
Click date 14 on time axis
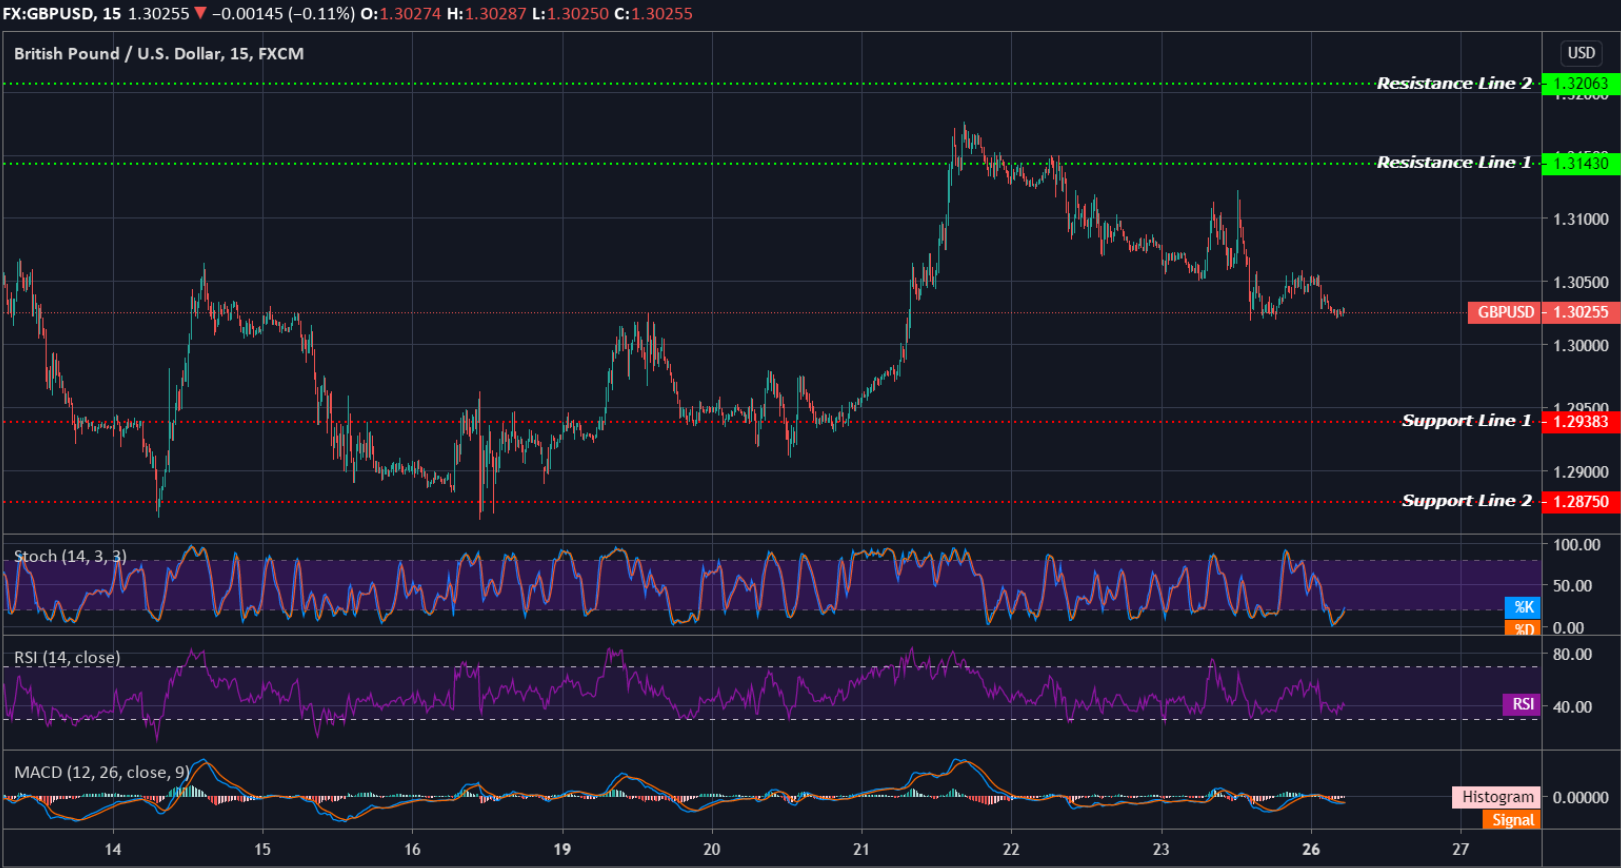click(113, 849)
